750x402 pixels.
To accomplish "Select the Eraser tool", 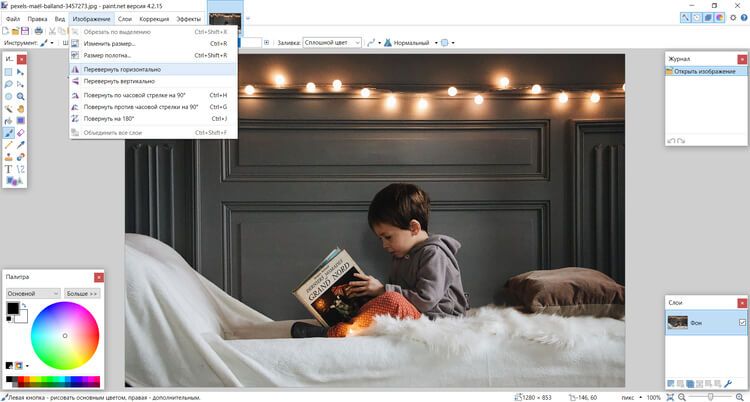I will [21, 133].
